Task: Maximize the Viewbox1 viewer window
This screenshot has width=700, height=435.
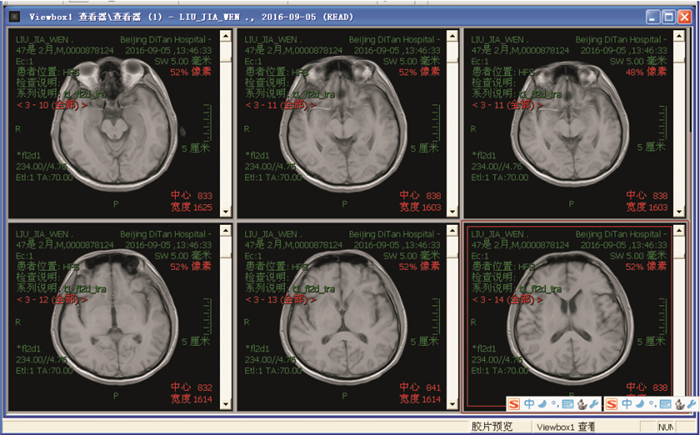Action: tap(667, 16)
